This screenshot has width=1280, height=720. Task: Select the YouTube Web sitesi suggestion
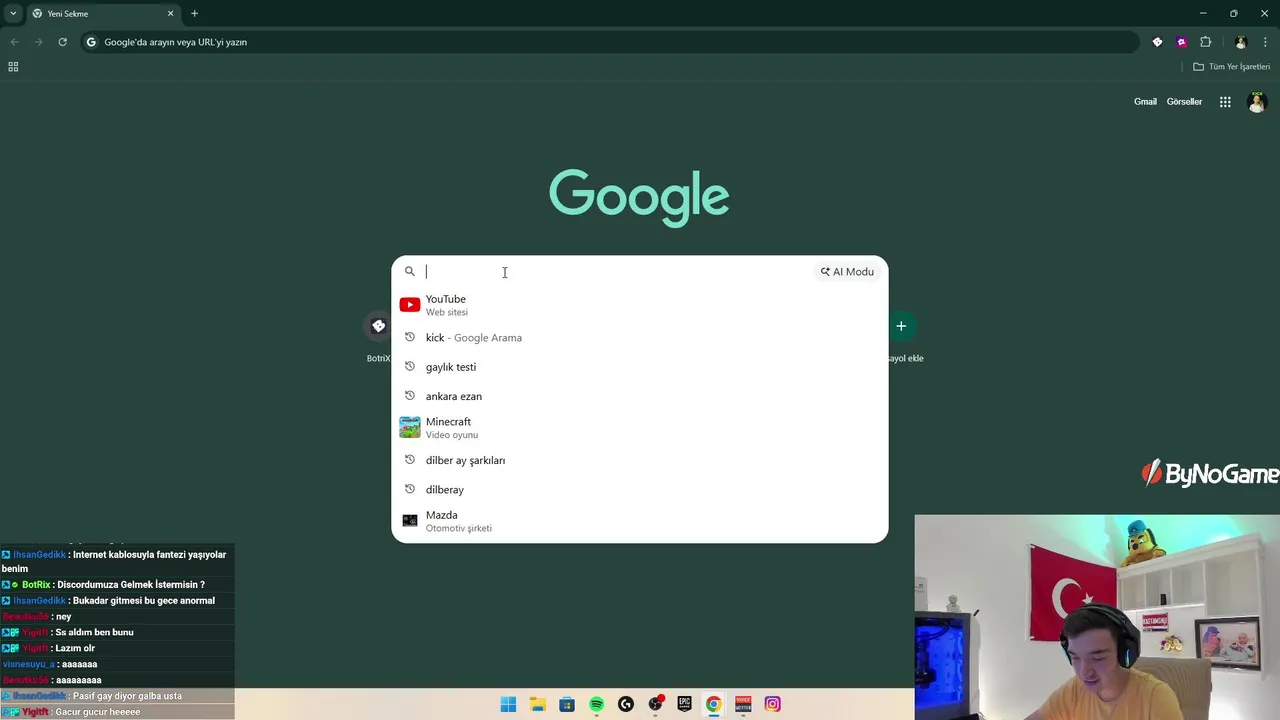pos(640,305)
